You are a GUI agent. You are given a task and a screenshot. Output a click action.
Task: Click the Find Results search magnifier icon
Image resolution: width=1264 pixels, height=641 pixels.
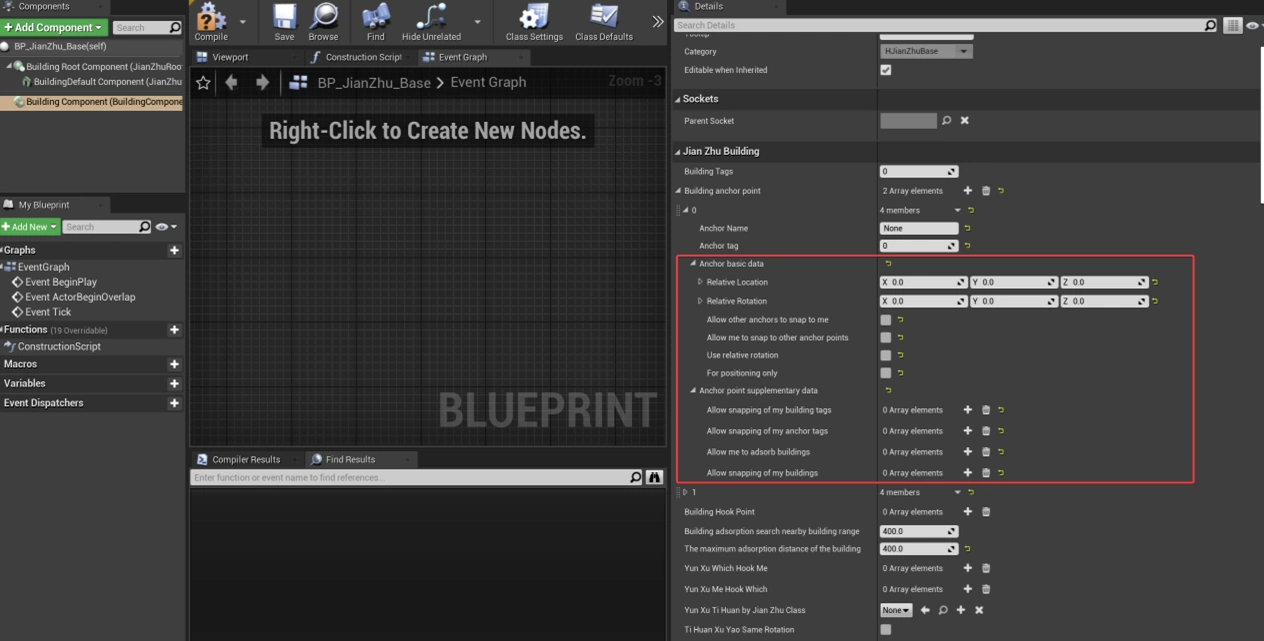pyautogui.click(x=636, y=478)
